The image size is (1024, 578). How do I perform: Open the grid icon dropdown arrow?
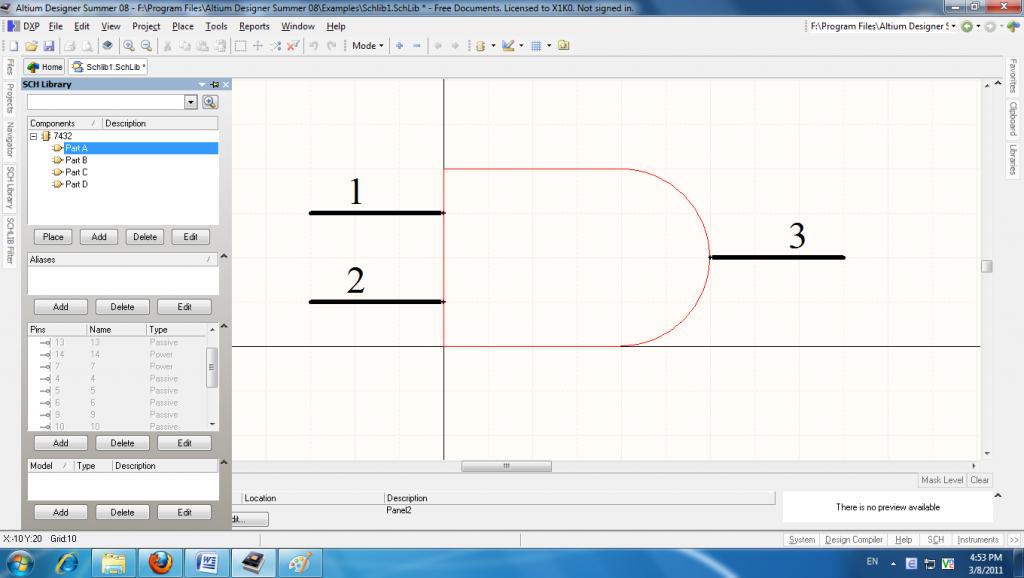coord(549,46)
